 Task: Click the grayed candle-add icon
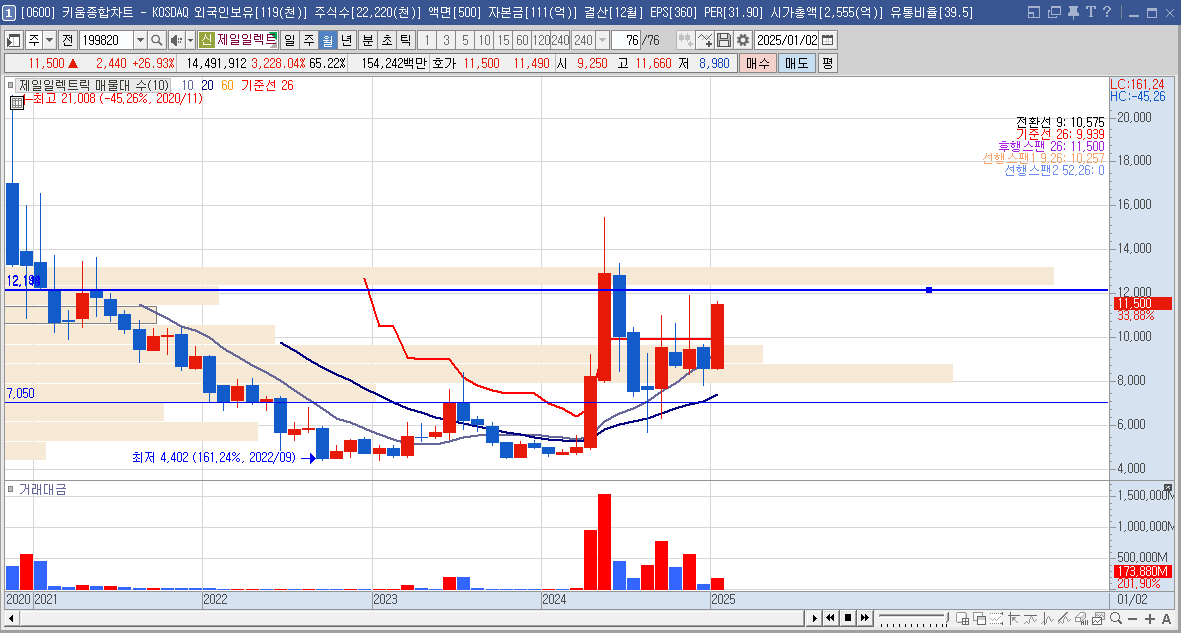pyautogui.click(x=685, y=40)
